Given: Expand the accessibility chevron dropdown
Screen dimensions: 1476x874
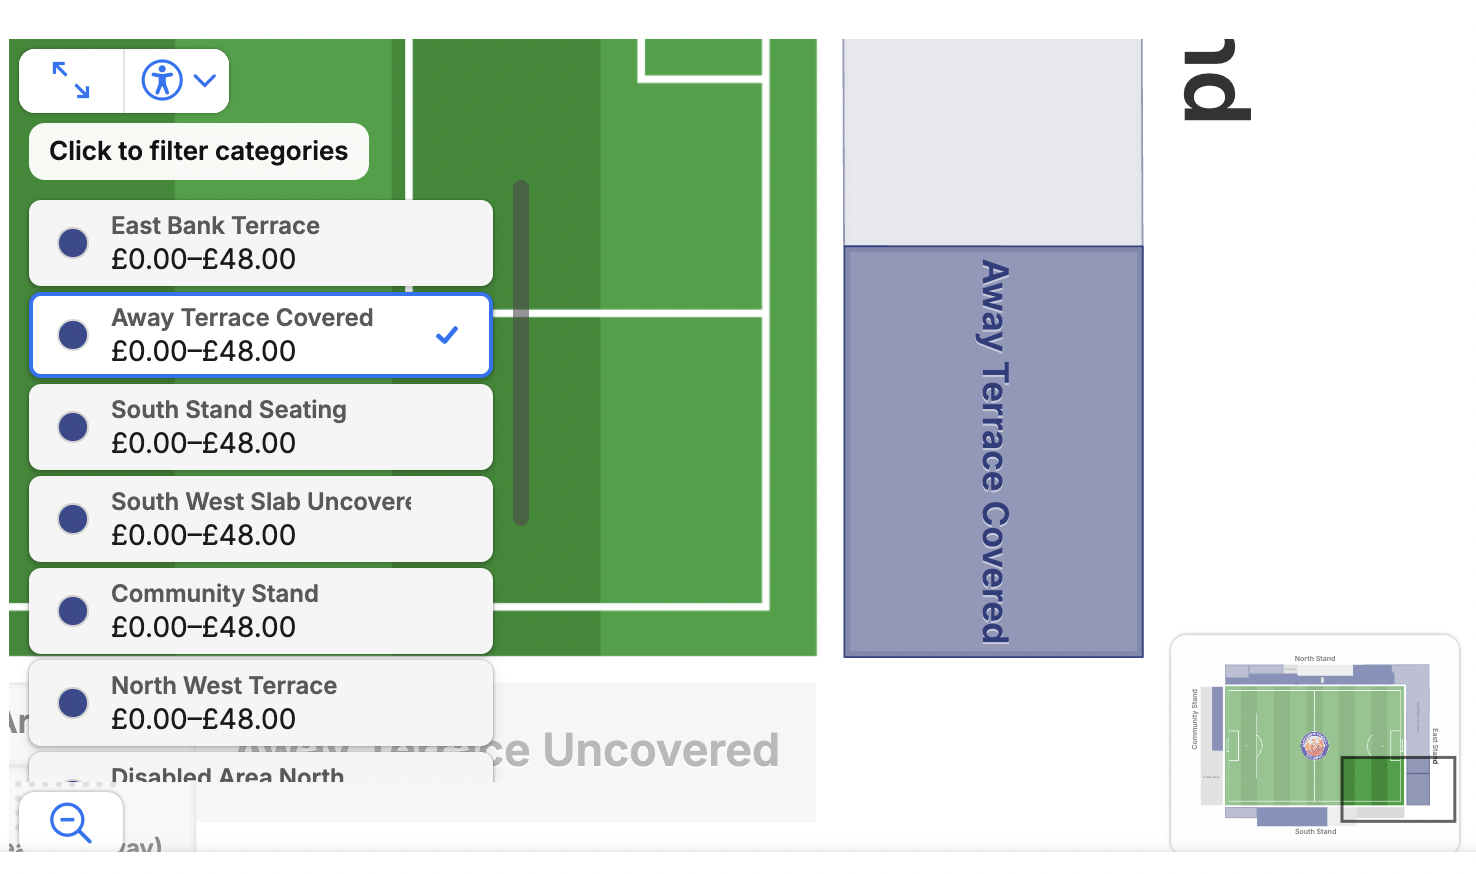Looking at the screenshot, I should point(205,80).
